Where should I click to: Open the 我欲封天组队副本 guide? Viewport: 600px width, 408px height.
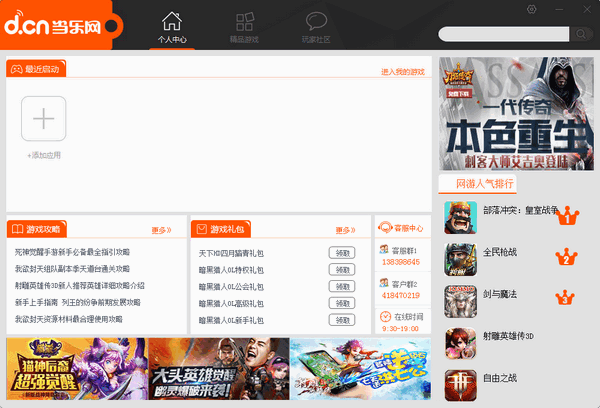(72, 269)
